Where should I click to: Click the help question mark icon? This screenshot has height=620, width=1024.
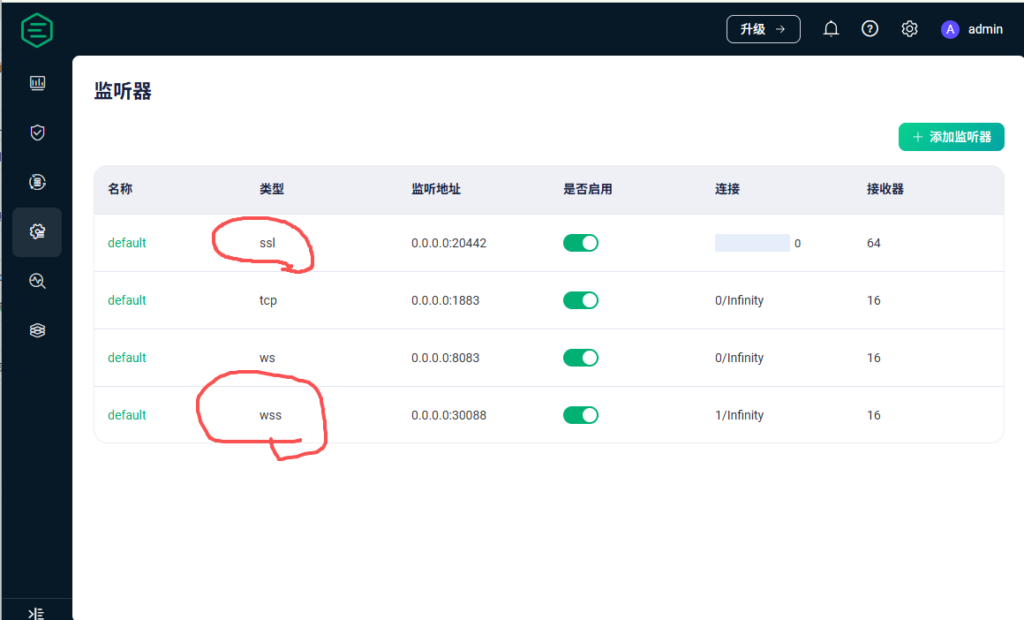870,30
